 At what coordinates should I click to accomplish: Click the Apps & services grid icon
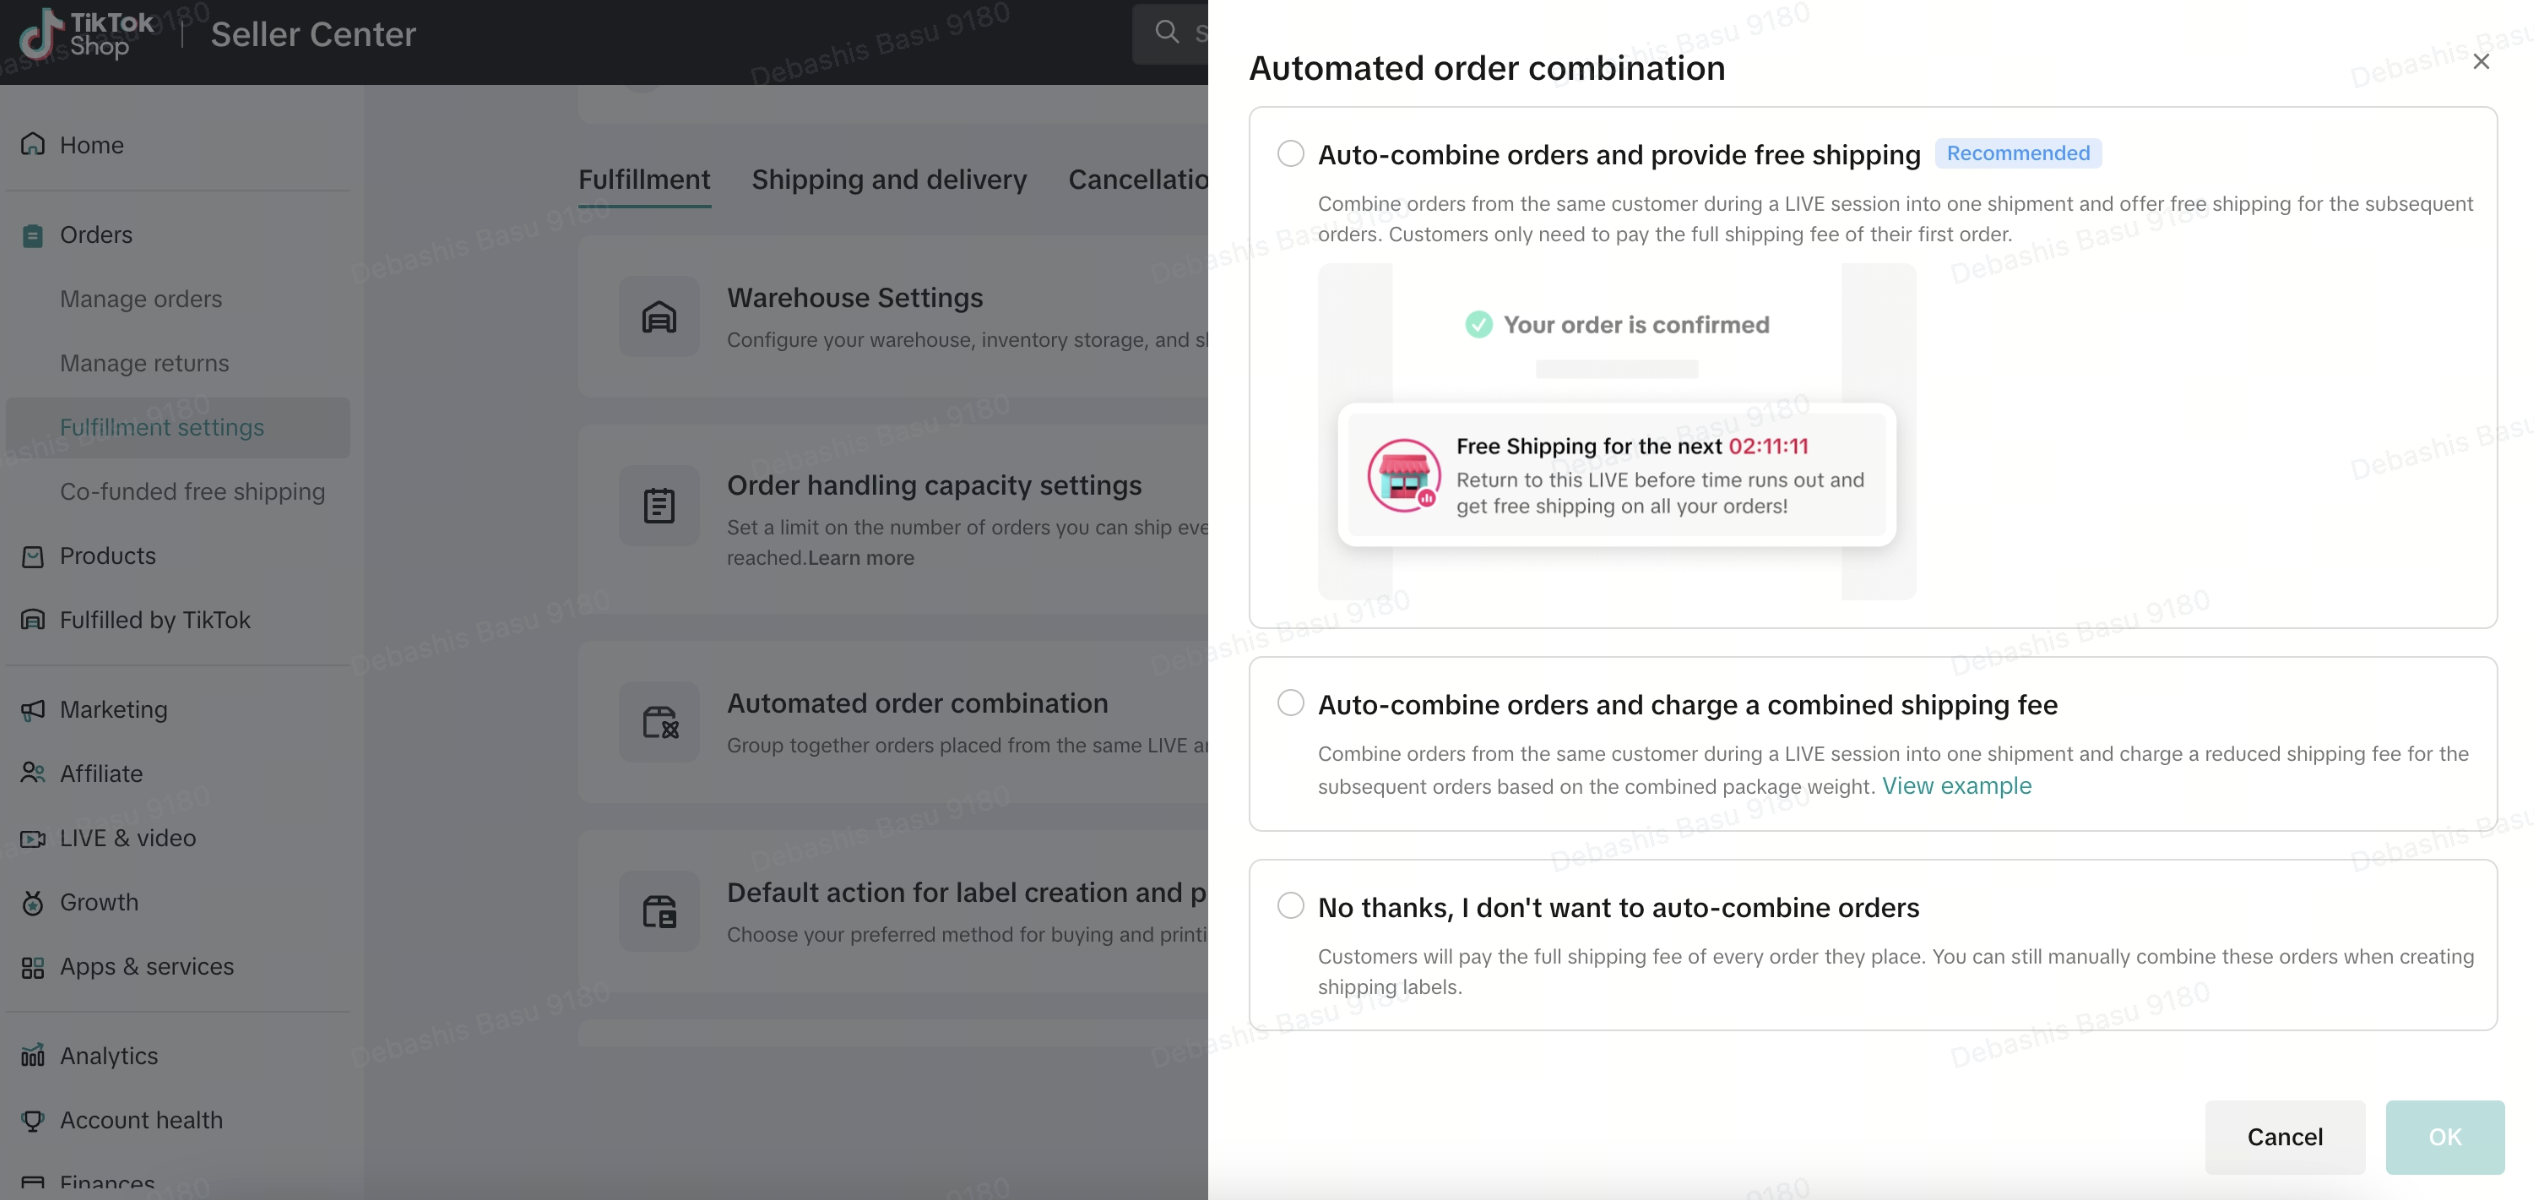[33, 967]
